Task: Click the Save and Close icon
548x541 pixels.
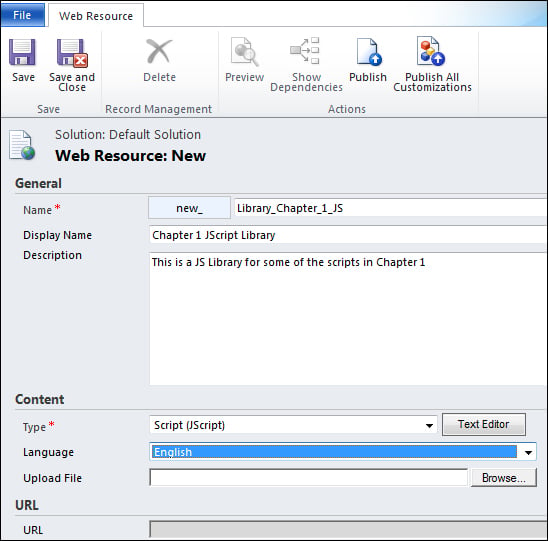Action: [x=72, y=53]
